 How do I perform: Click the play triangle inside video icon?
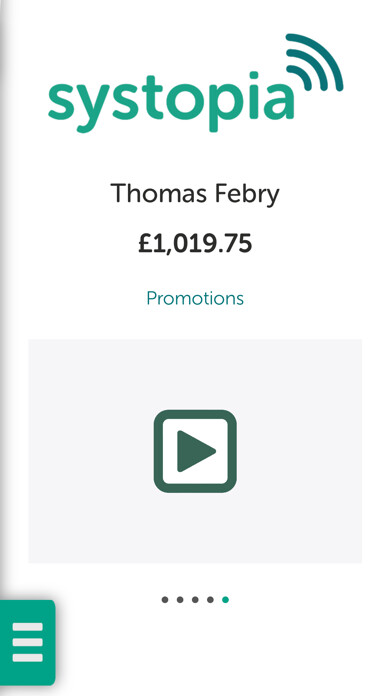196,451
